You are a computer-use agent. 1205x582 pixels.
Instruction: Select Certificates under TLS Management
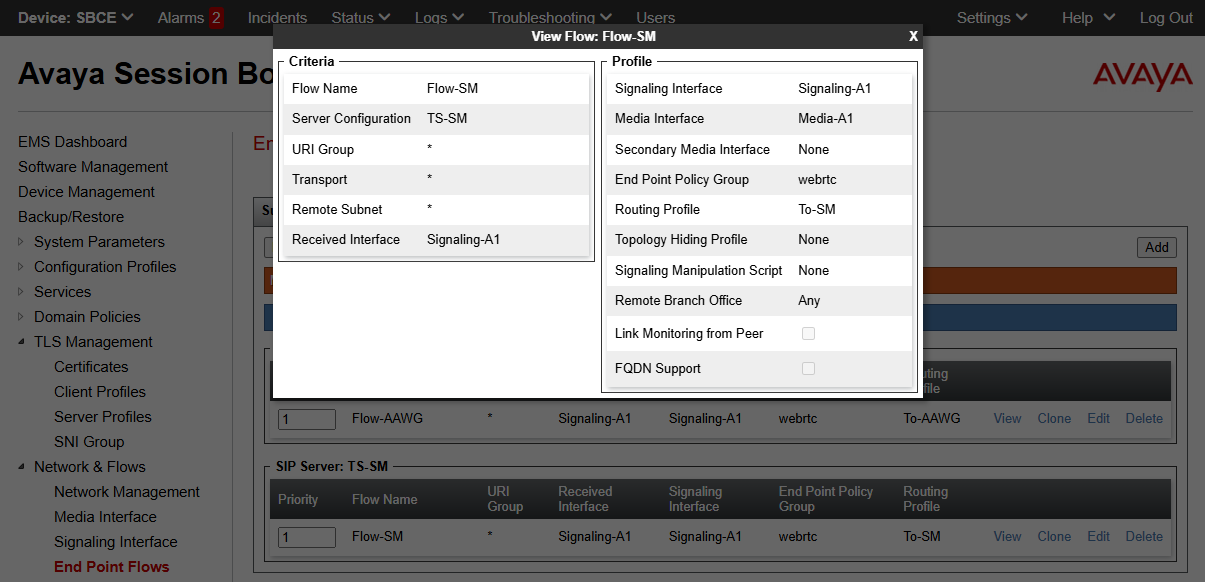[x=91, y=367]
